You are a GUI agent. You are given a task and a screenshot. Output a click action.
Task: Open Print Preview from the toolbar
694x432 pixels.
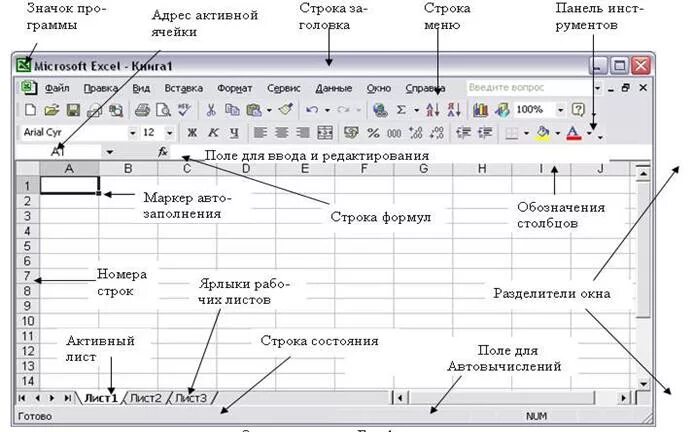click(x=163, y=109)
